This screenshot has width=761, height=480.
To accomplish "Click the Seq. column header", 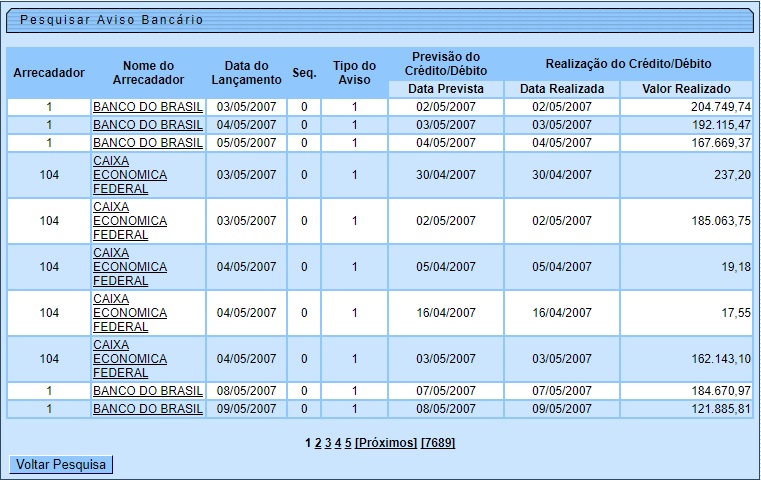I will pyautogui.click(x=304, y=73).
